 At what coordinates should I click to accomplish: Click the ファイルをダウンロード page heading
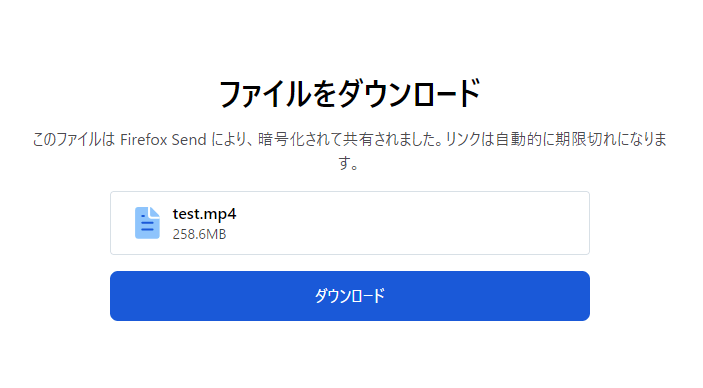(x=350, y=94)
